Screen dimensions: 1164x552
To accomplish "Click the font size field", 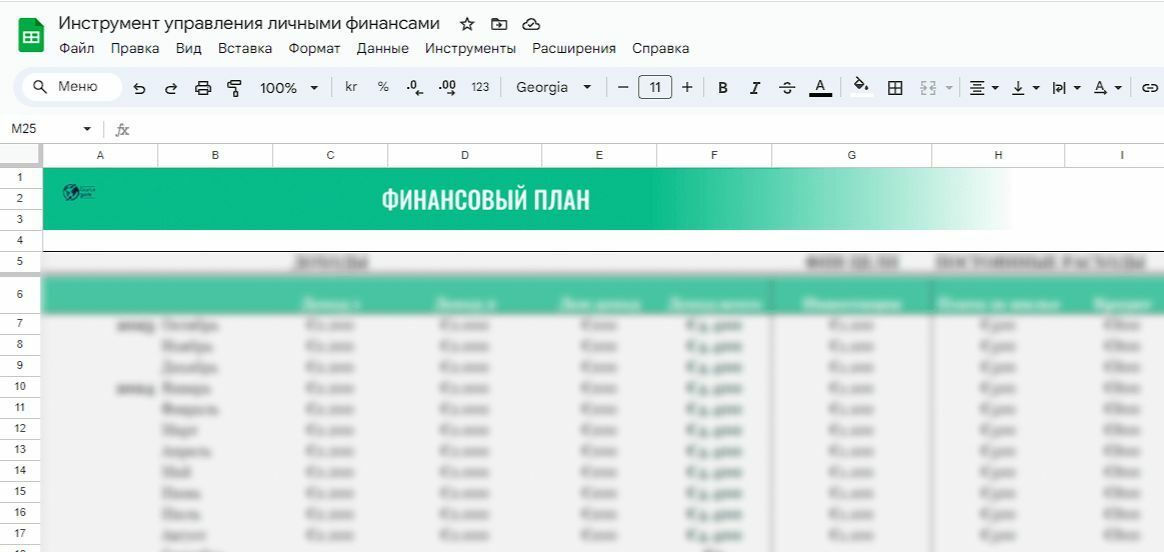I will [655, 88].
